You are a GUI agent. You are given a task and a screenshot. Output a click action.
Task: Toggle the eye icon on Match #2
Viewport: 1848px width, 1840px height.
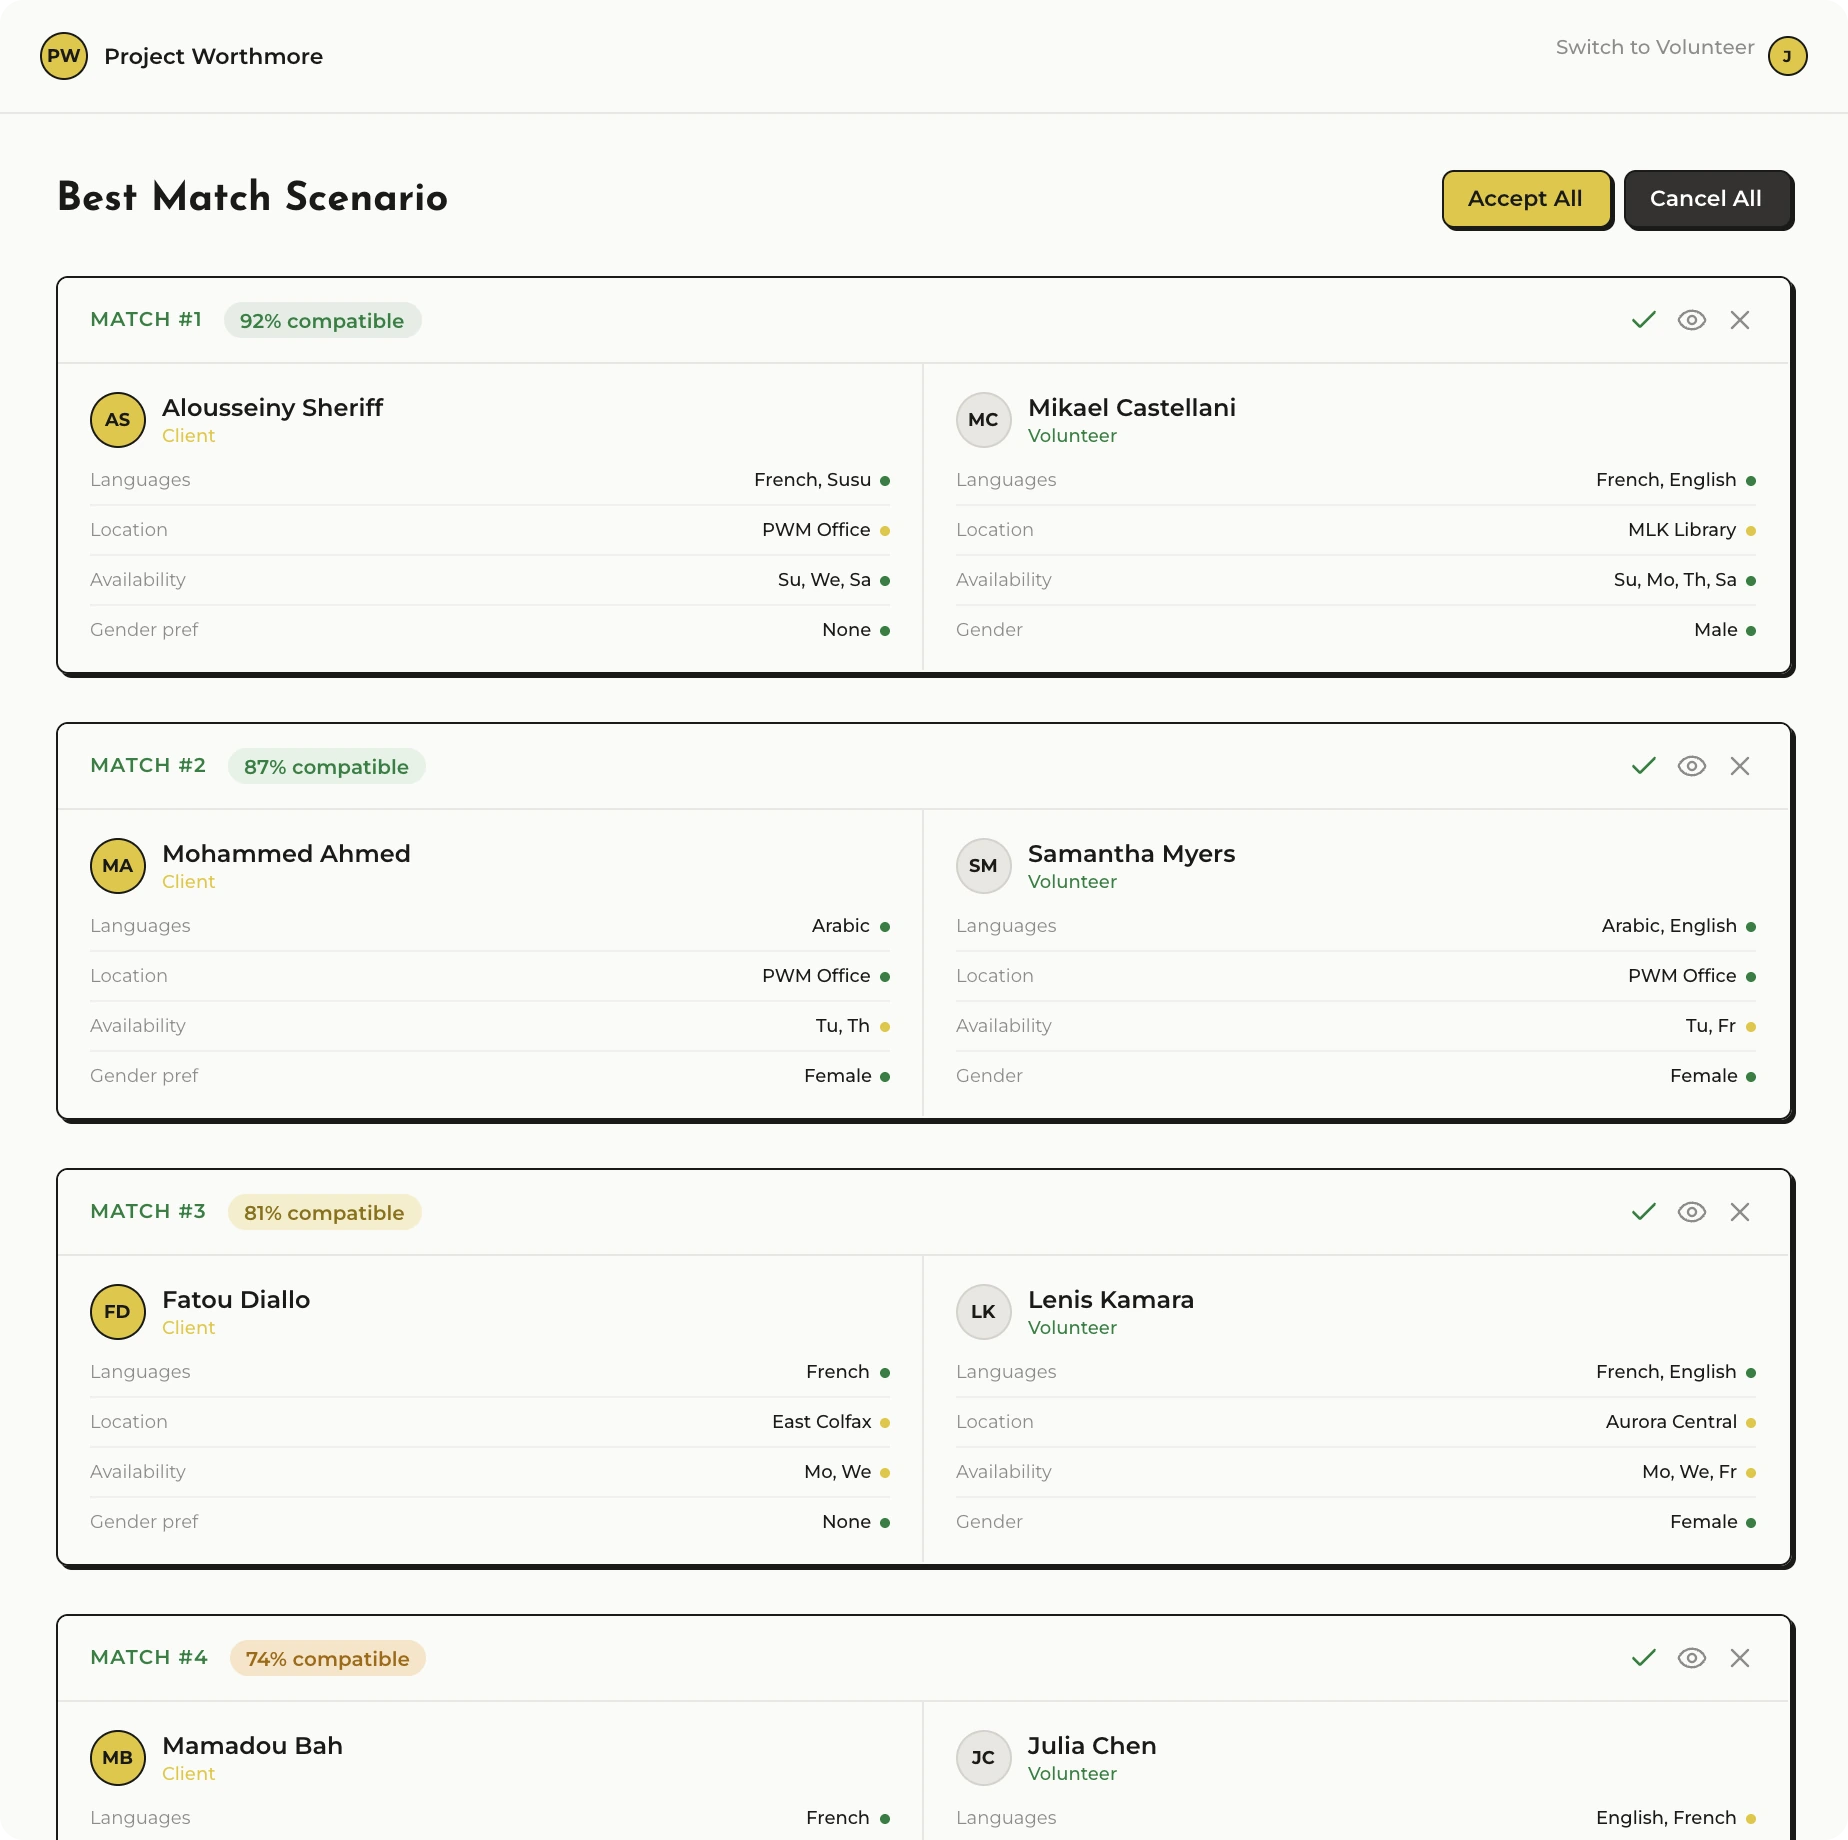pos(1691,766)
